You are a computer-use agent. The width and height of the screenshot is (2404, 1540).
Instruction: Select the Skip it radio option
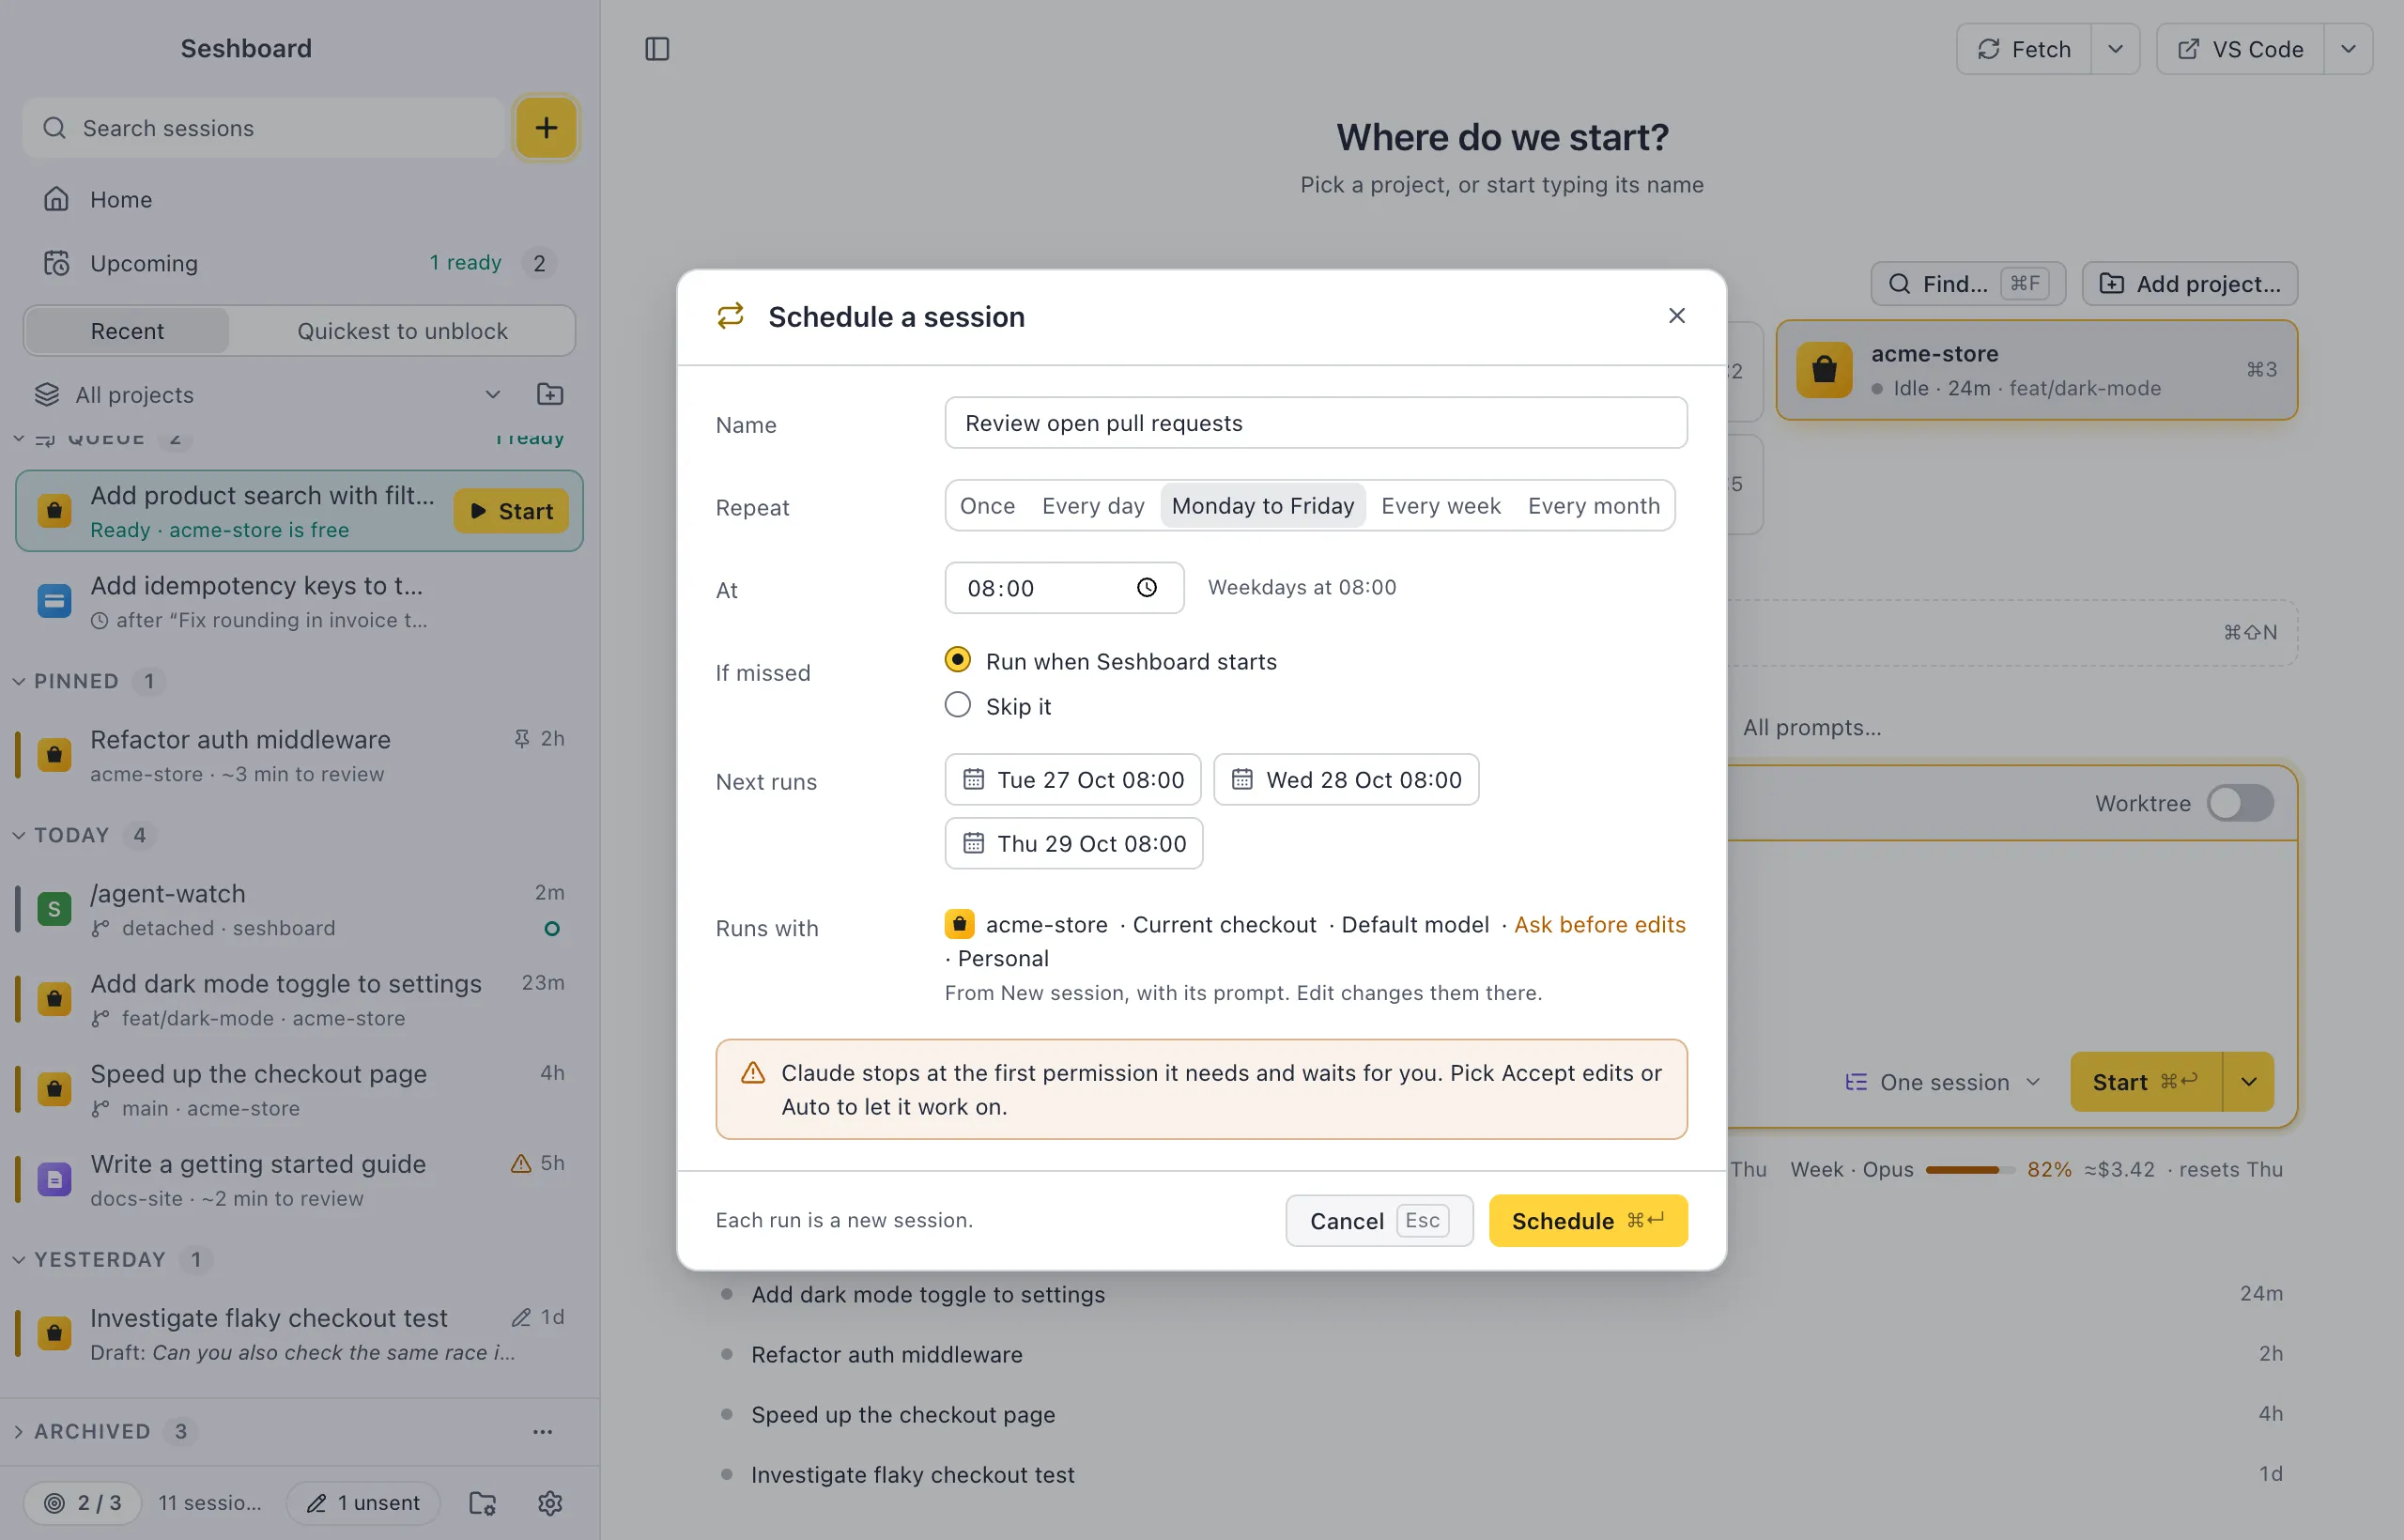tap(997, 706)
